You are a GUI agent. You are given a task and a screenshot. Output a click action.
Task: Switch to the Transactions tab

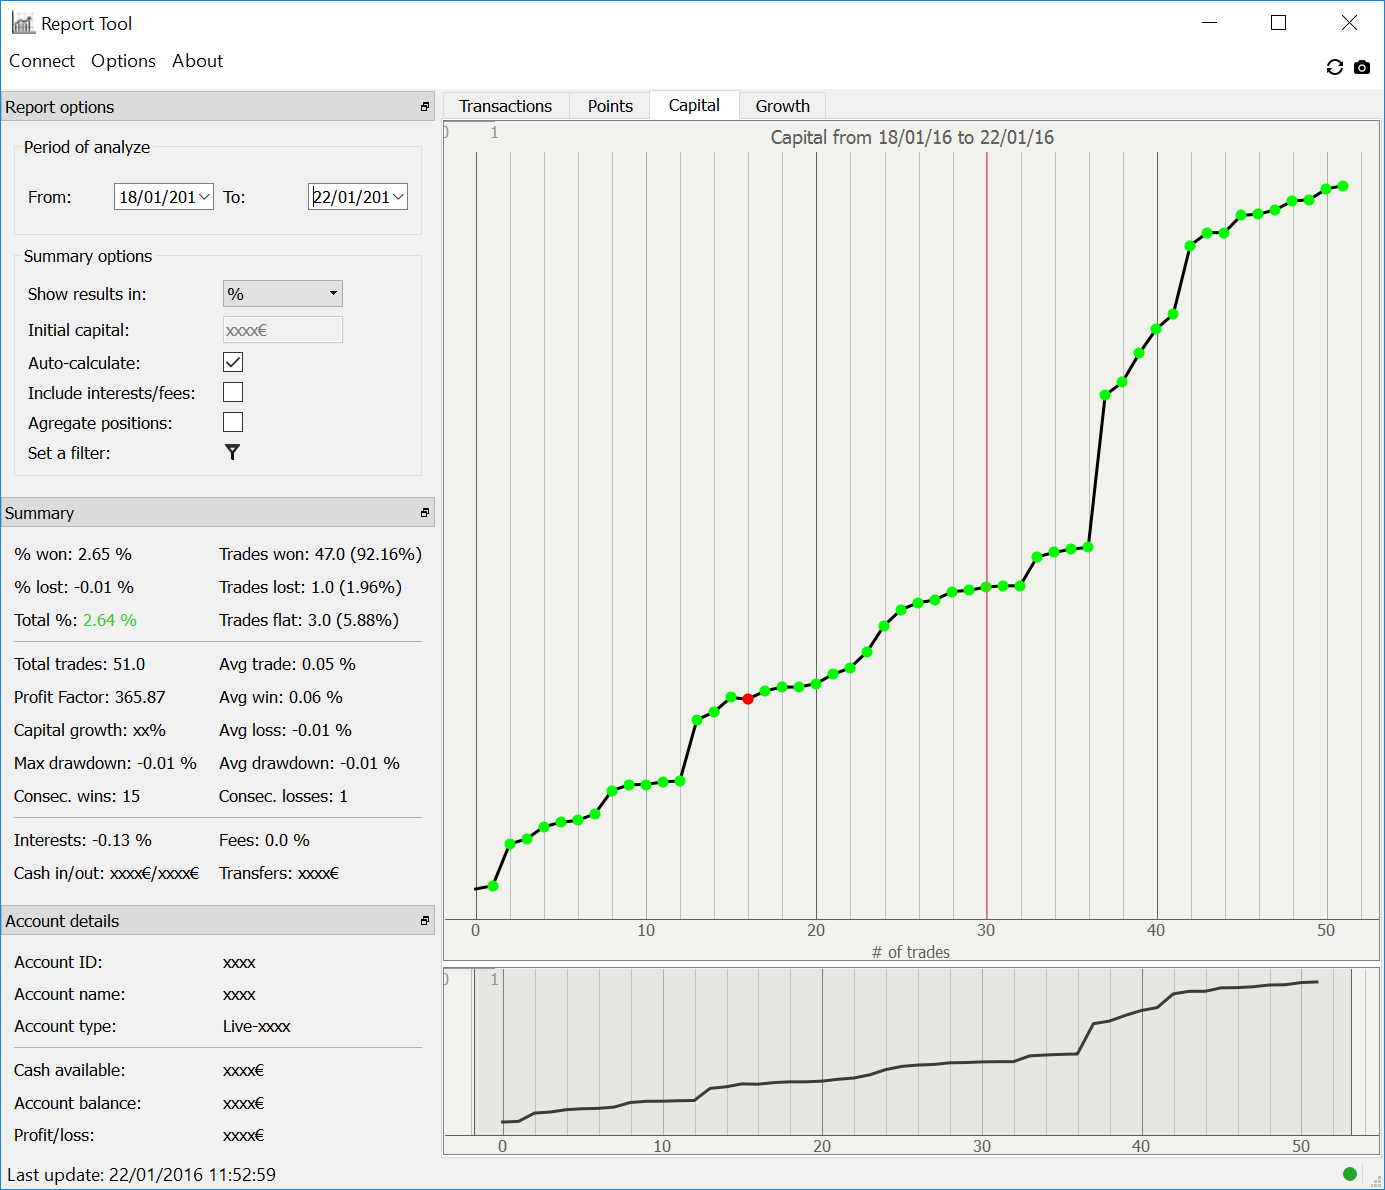click(506, 106)
